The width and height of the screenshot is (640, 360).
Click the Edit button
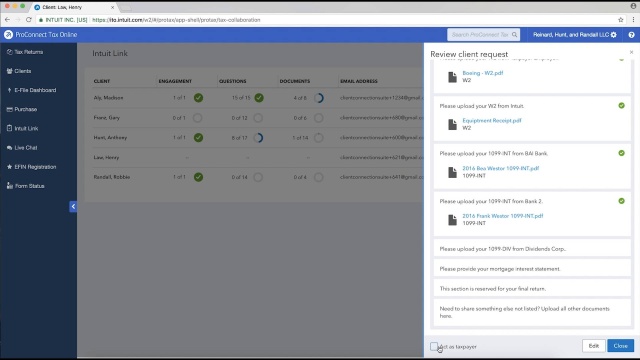tap(593, 346)
